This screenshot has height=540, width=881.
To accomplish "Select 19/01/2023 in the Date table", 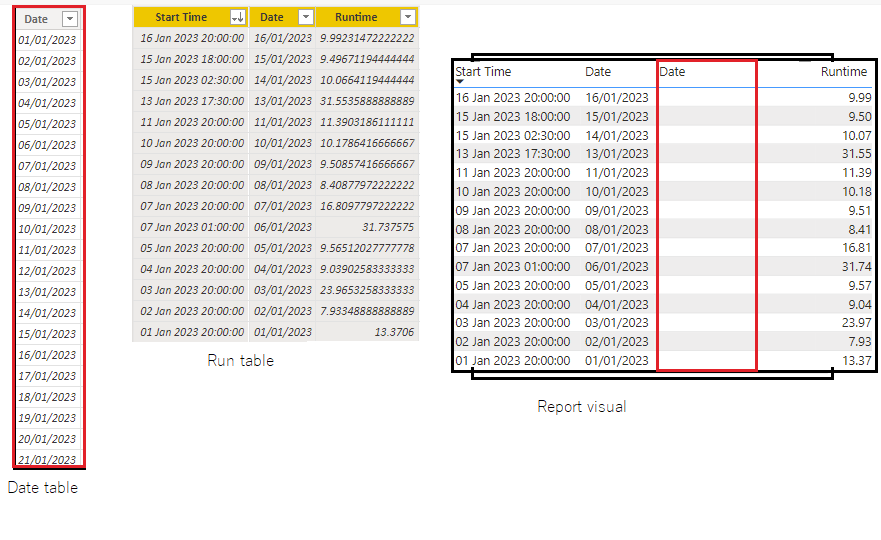I will point(47,418).
